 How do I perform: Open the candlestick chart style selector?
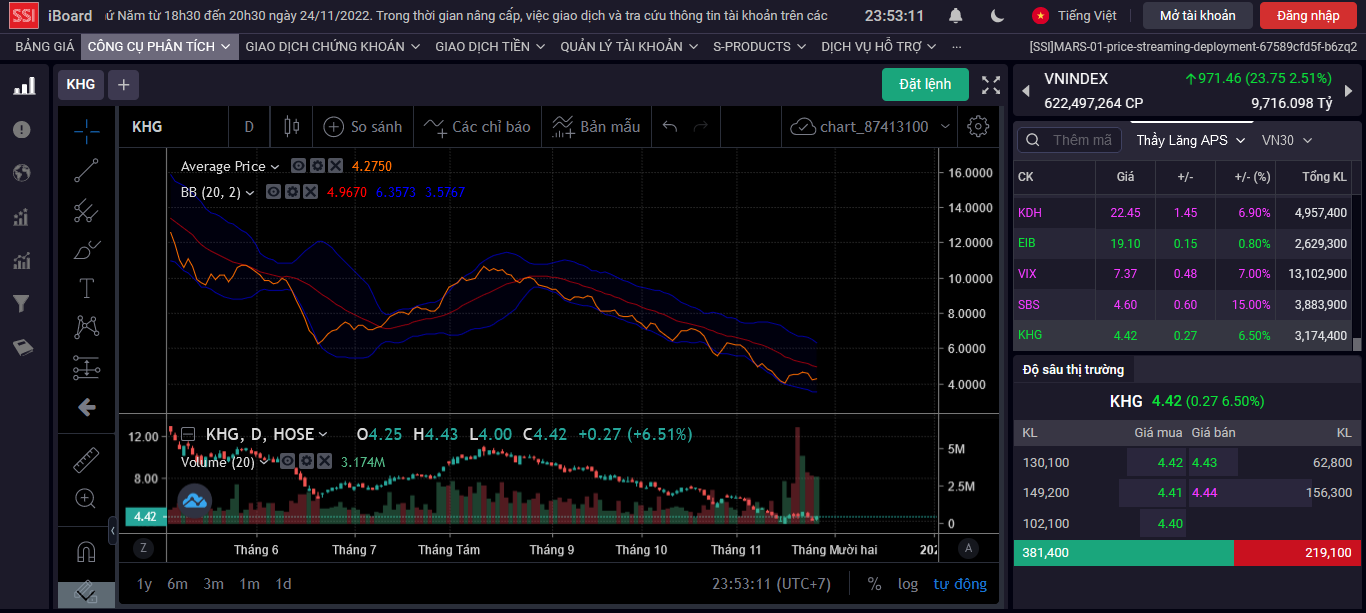pos(292,127)
